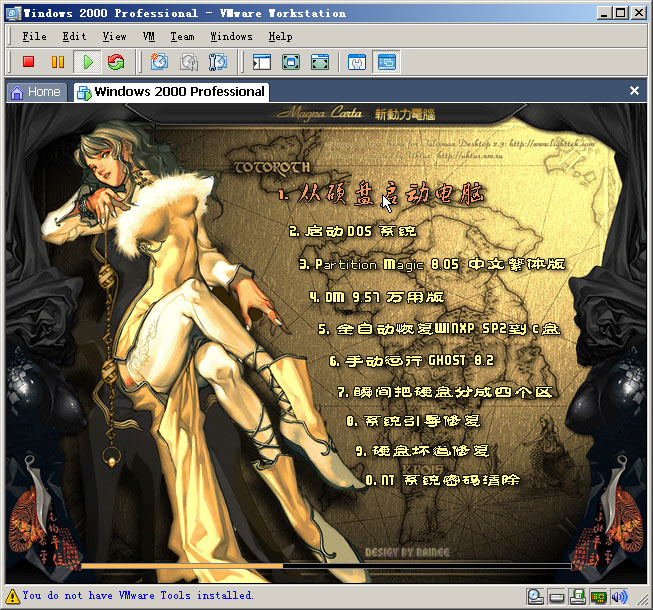Take a snapshot using the snapshot icon

[159, 62]
